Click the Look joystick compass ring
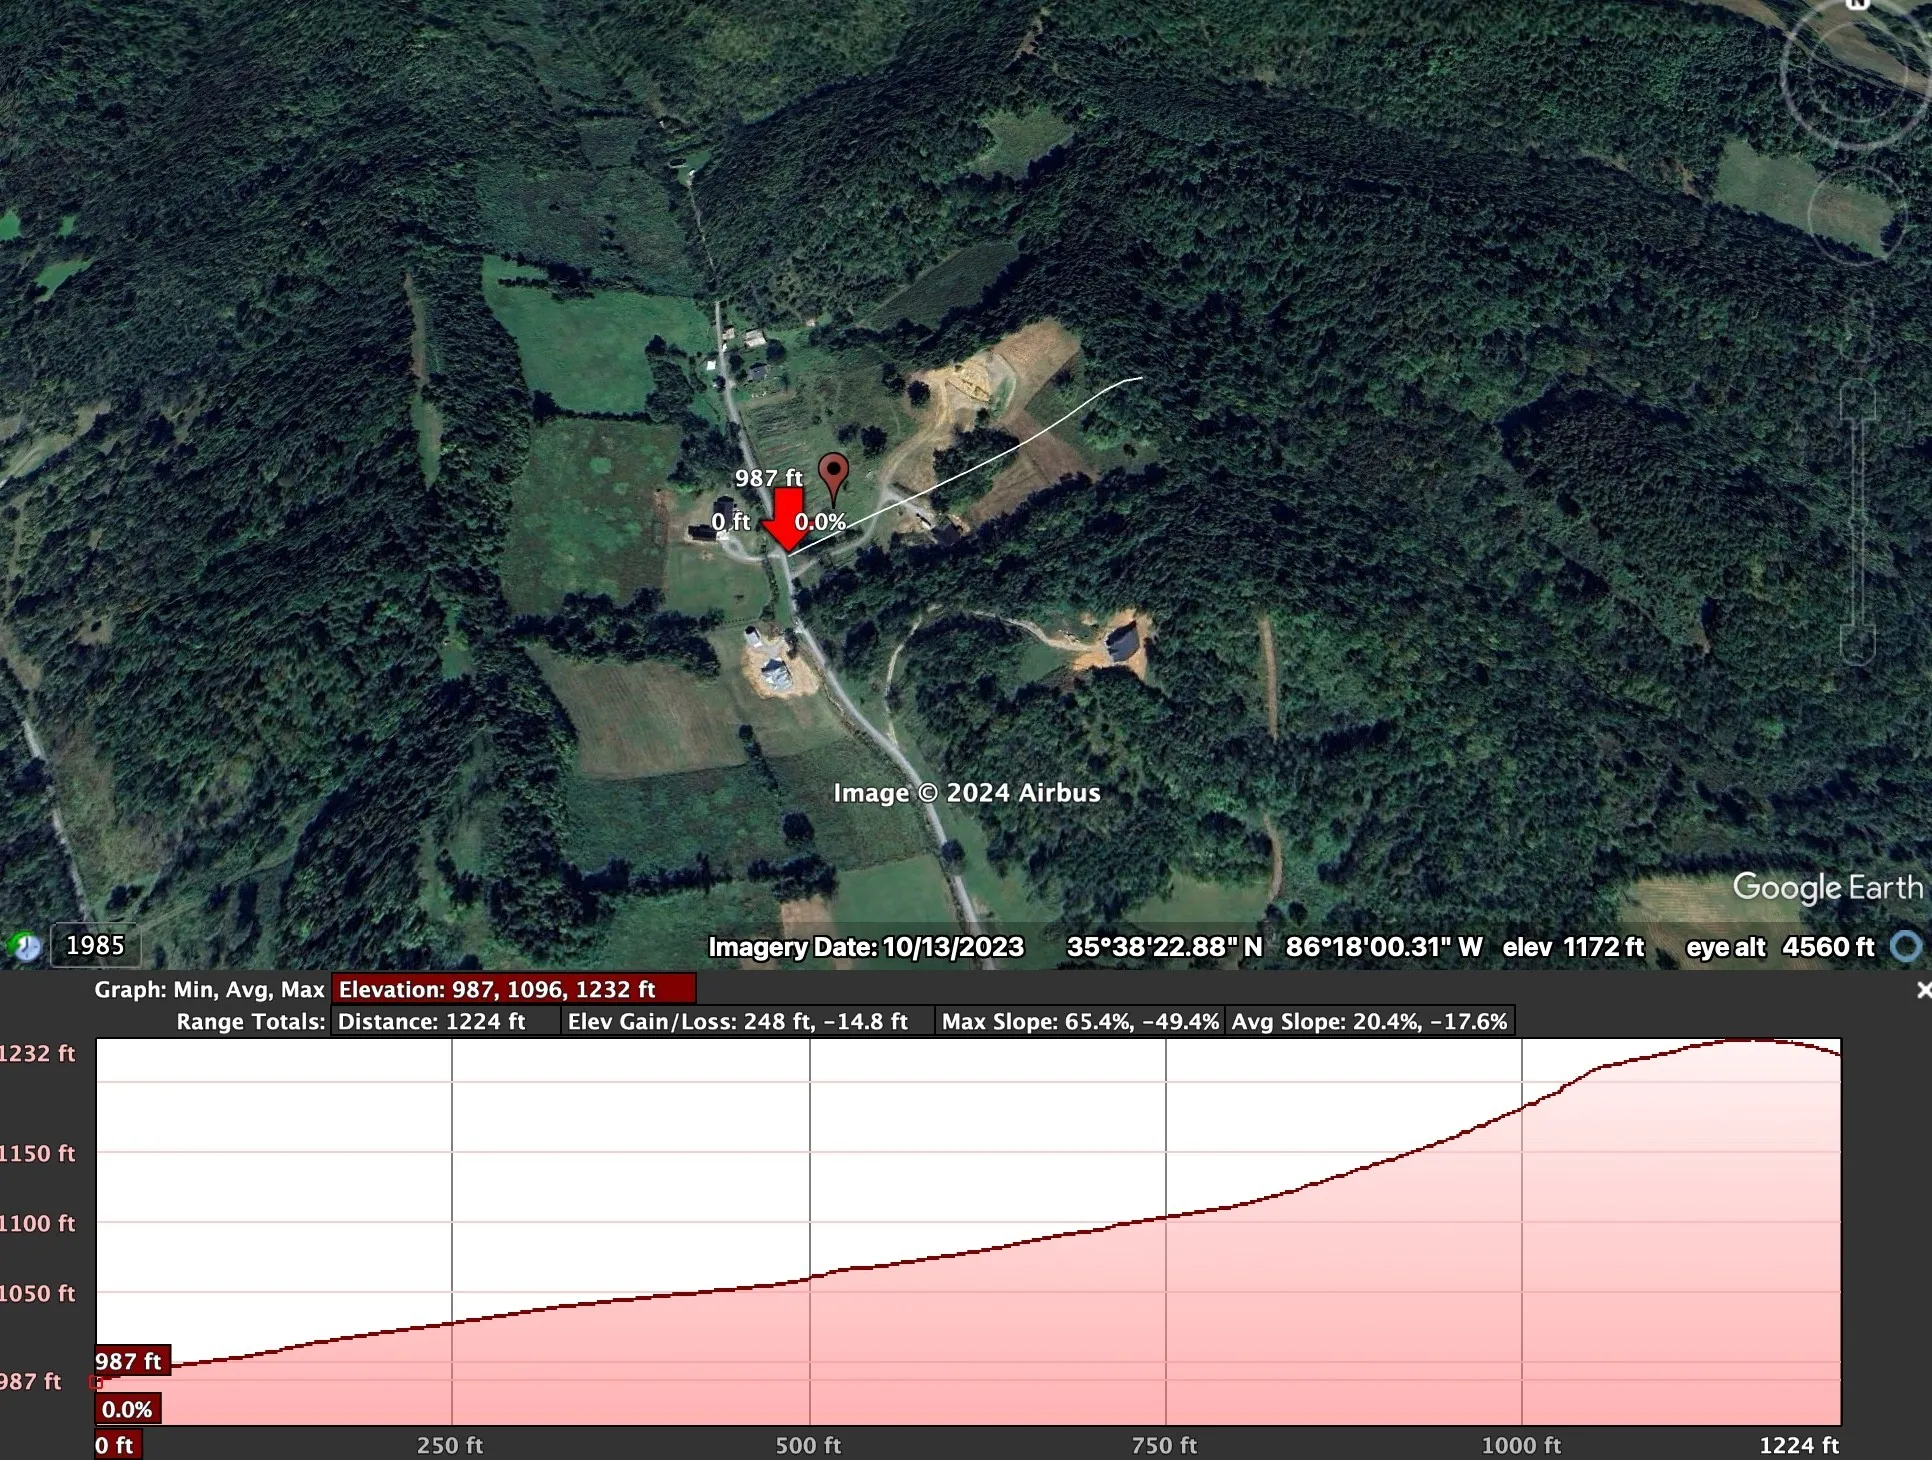 (1856, 72)
